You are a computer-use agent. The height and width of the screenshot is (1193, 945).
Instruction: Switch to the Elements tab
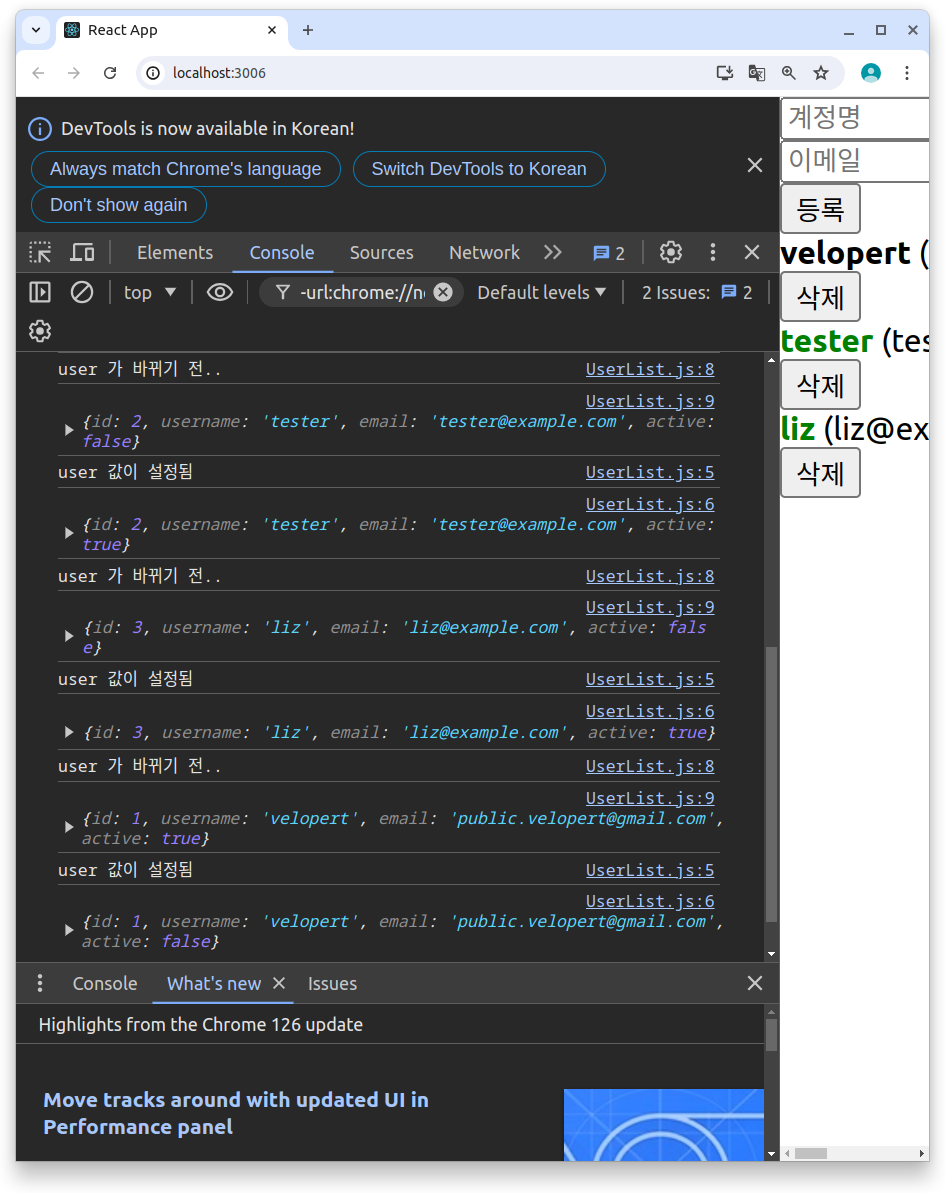tap(175, 253)
